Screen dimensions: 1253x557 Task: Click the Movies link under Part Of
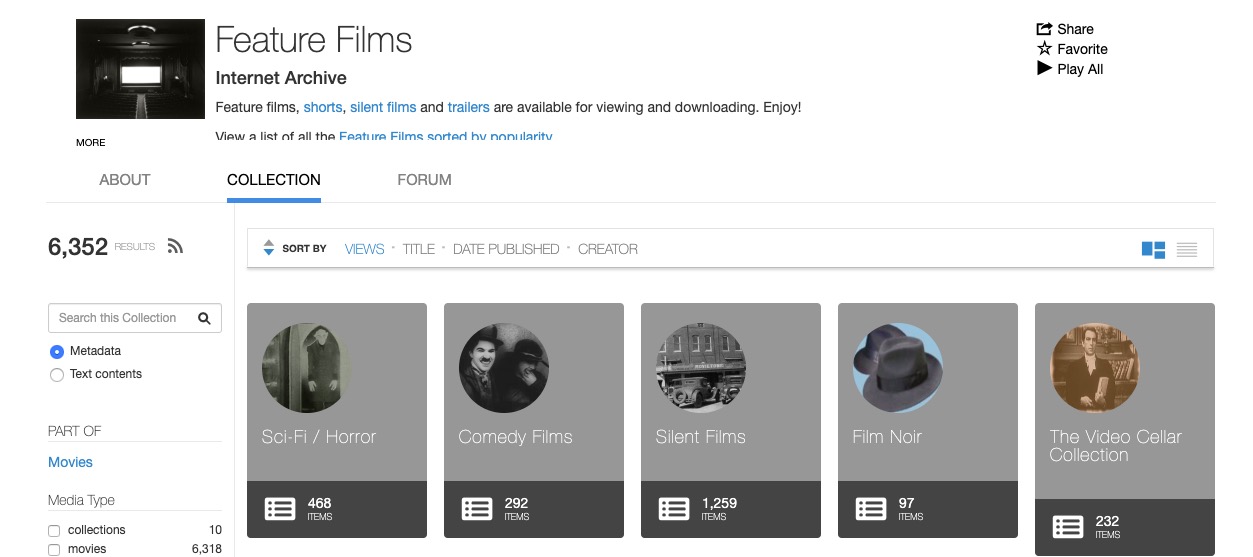click(x=70, y=462)
